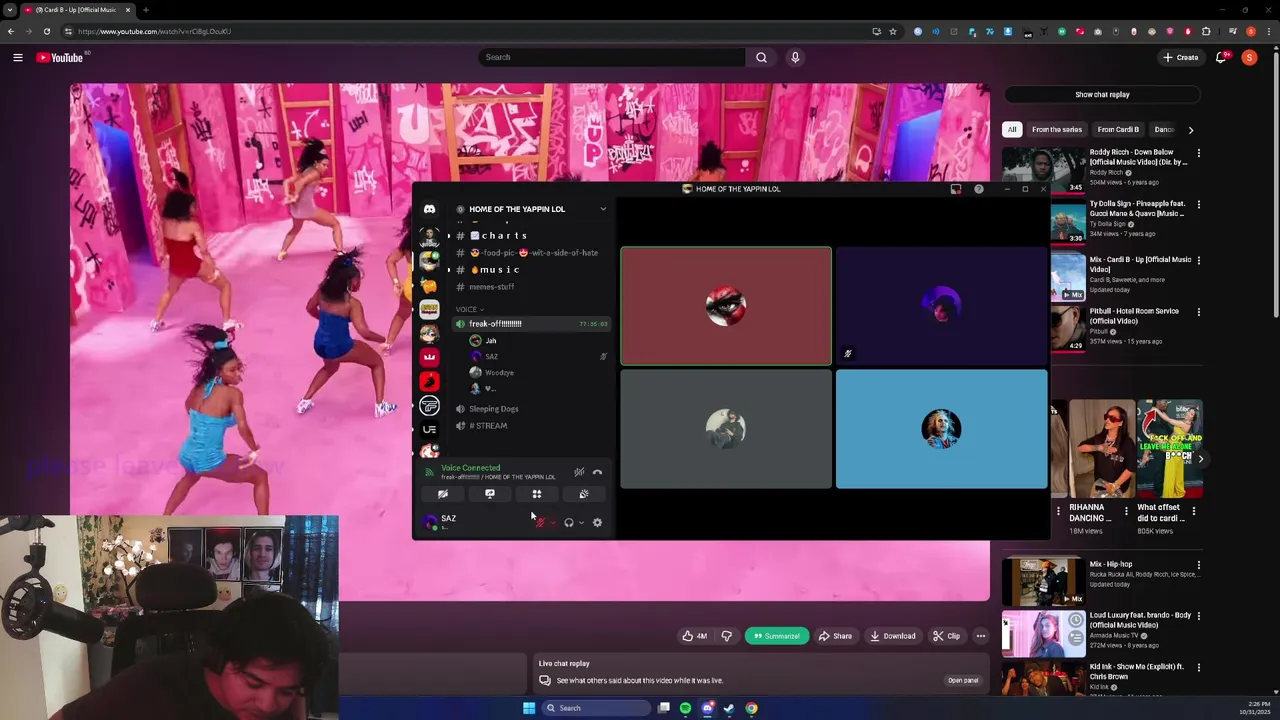Select UE server icon in Discord
Screen dimensions: 1280x720
click(429, 429)
